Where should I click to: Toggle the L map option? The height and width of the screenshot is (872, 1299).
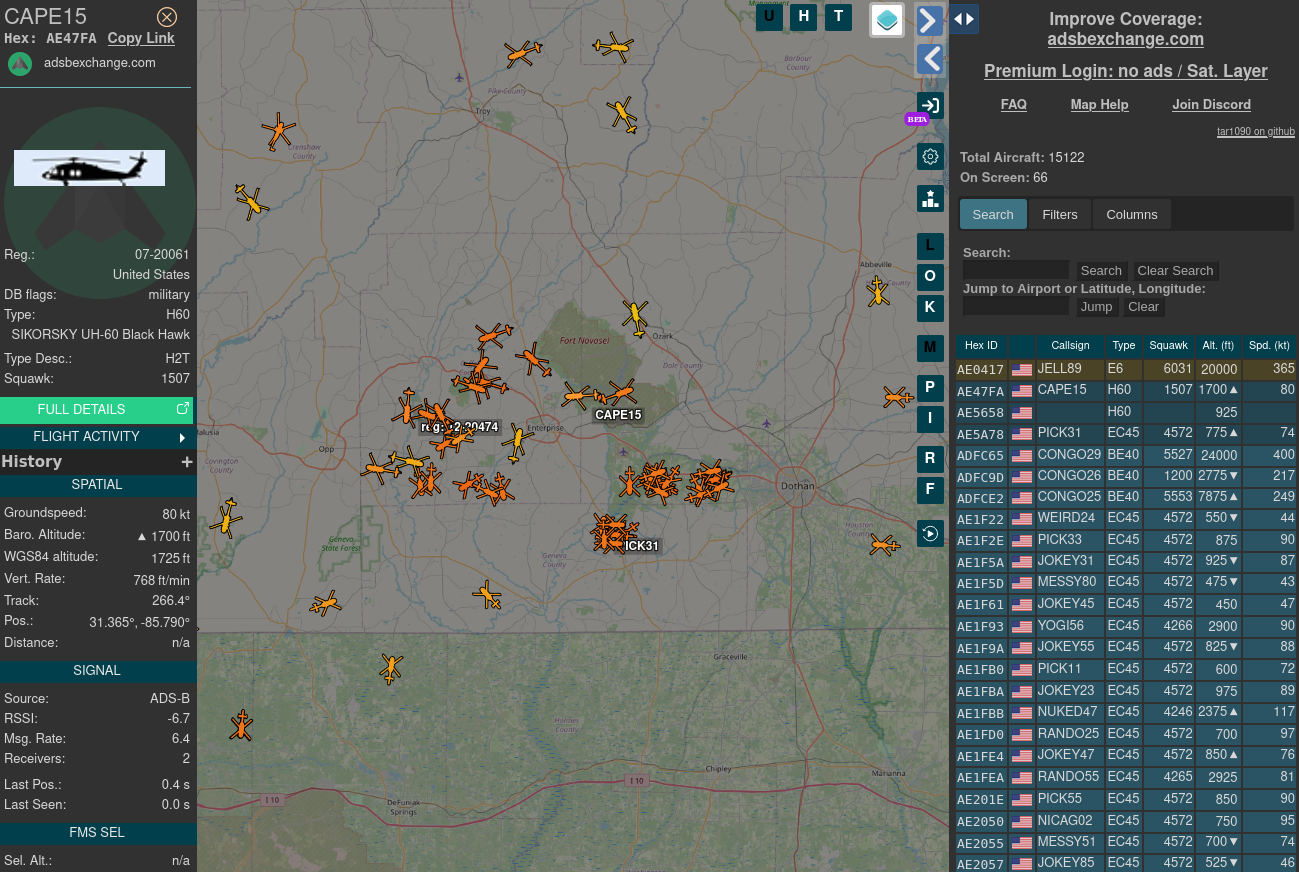[x=930, y=246]
